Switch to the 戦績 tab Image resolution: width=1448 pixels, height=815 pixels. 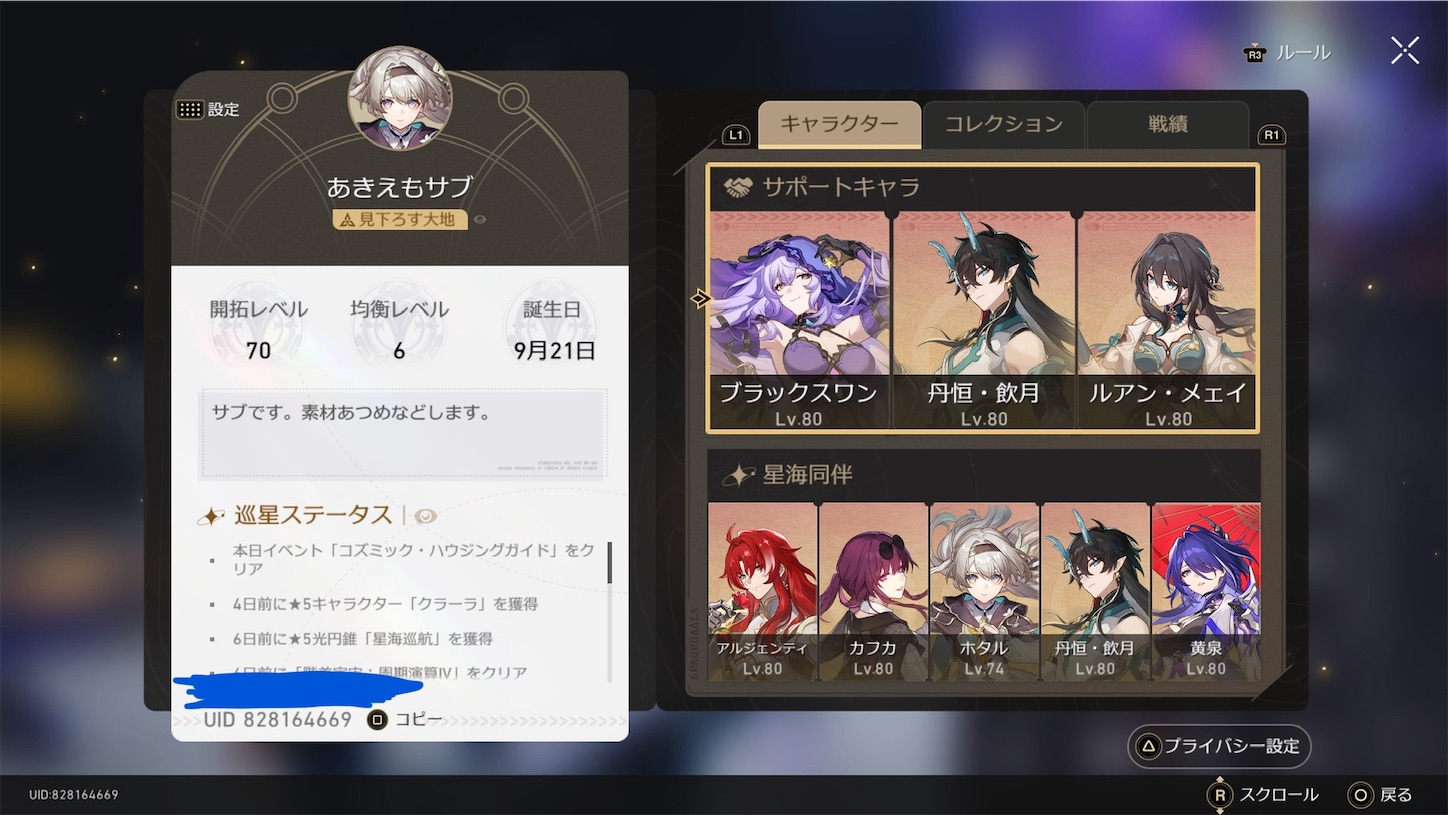click(1167, 124)
